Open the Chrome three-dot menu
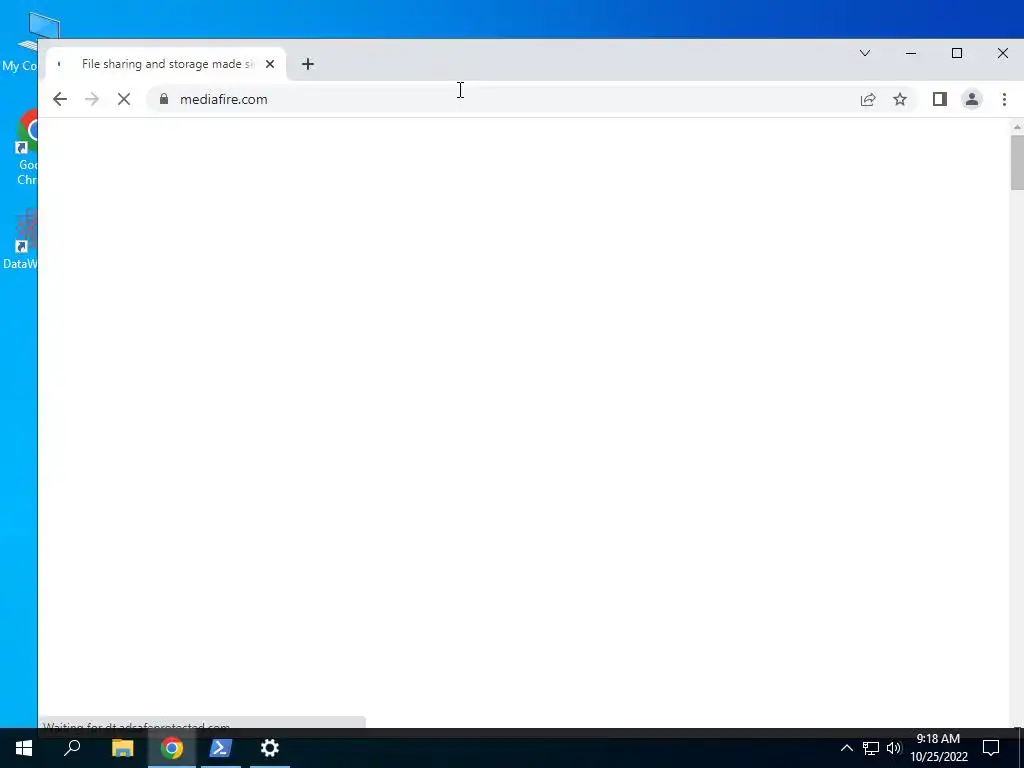1024x768 pixels. [x=1004, y=99]
